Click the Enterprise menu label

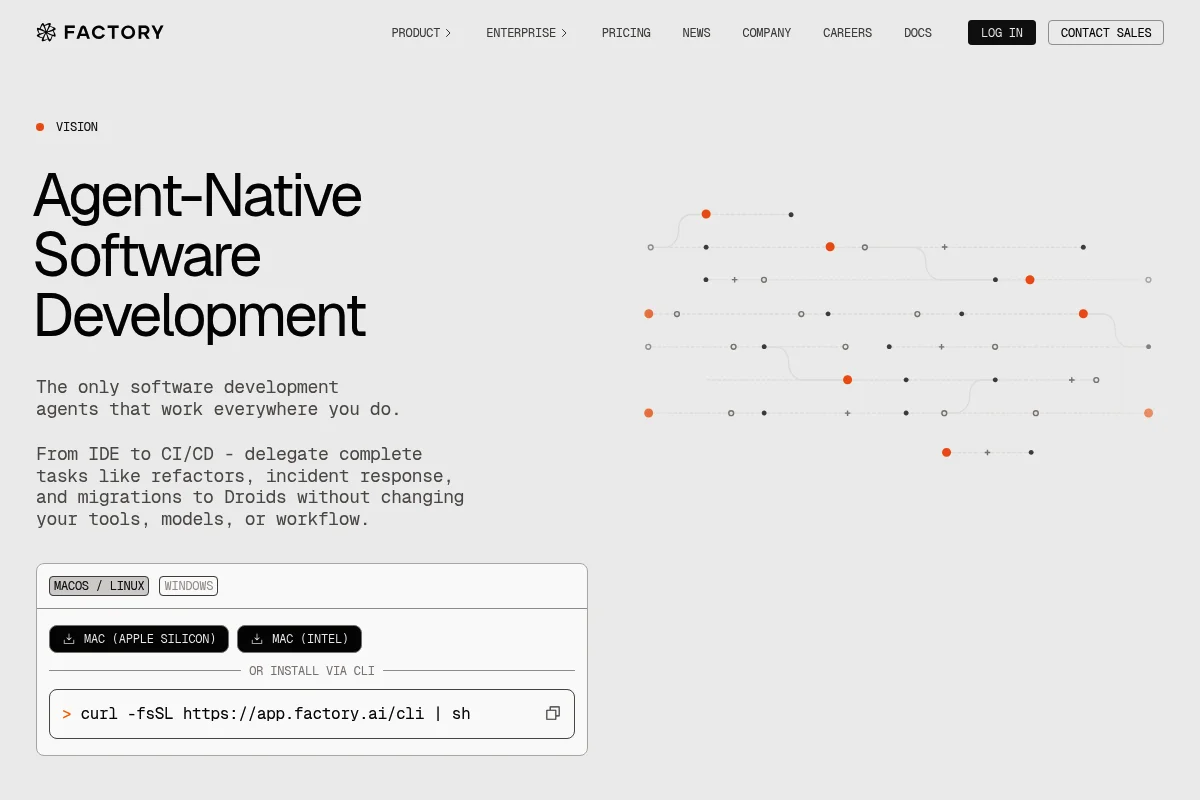tap(521, 33)
